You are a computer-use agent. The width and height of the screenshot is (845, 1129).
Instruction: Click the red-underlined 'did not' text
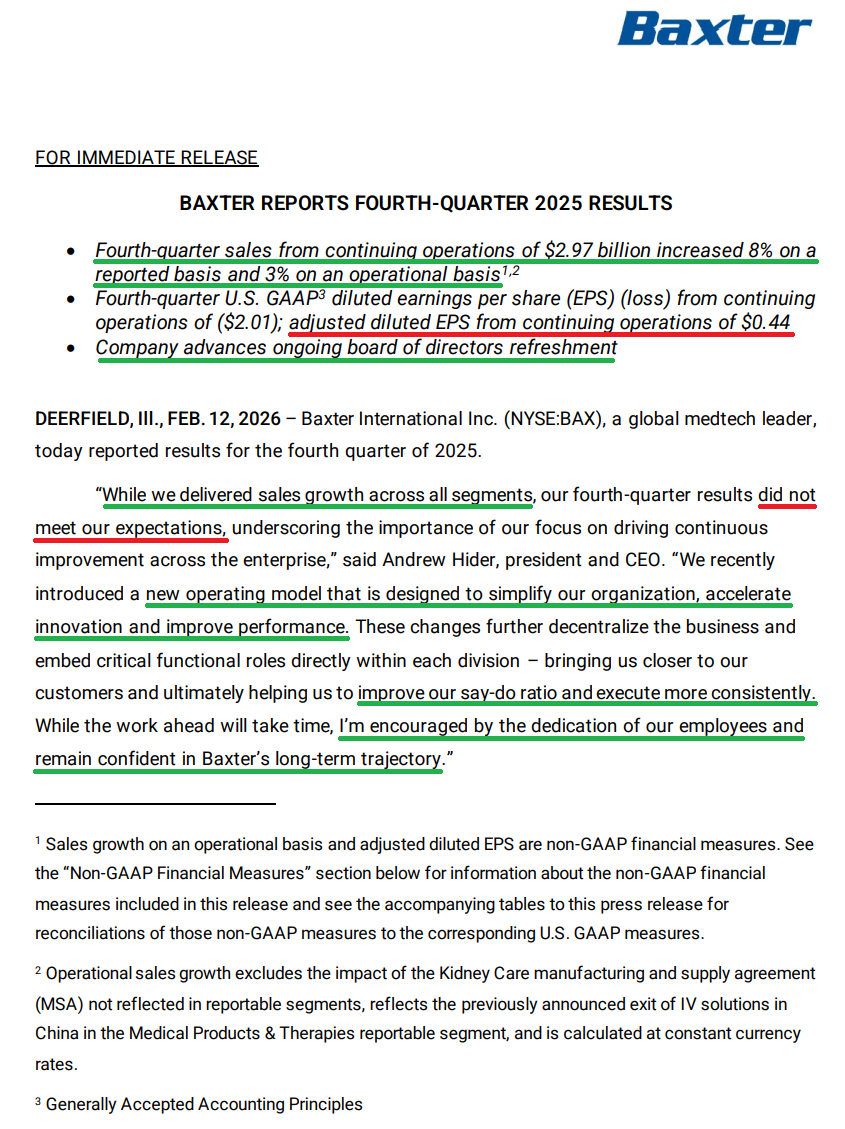[787, 495]
